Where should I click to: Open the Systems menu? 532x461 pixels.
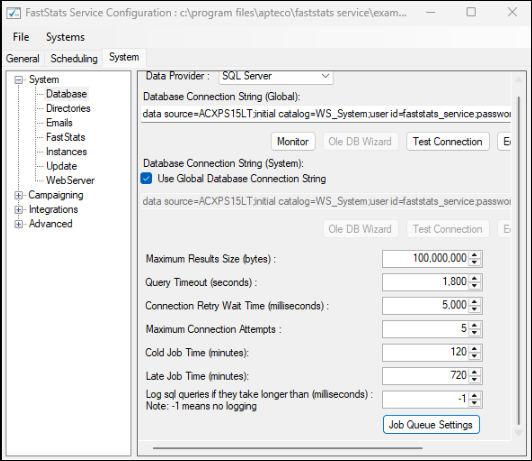click(x=65, y=37)
